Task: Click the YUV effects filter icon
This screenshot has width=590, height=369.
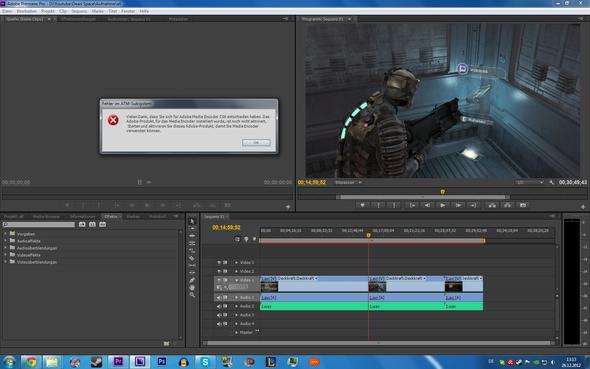Action: pos(102,225)
